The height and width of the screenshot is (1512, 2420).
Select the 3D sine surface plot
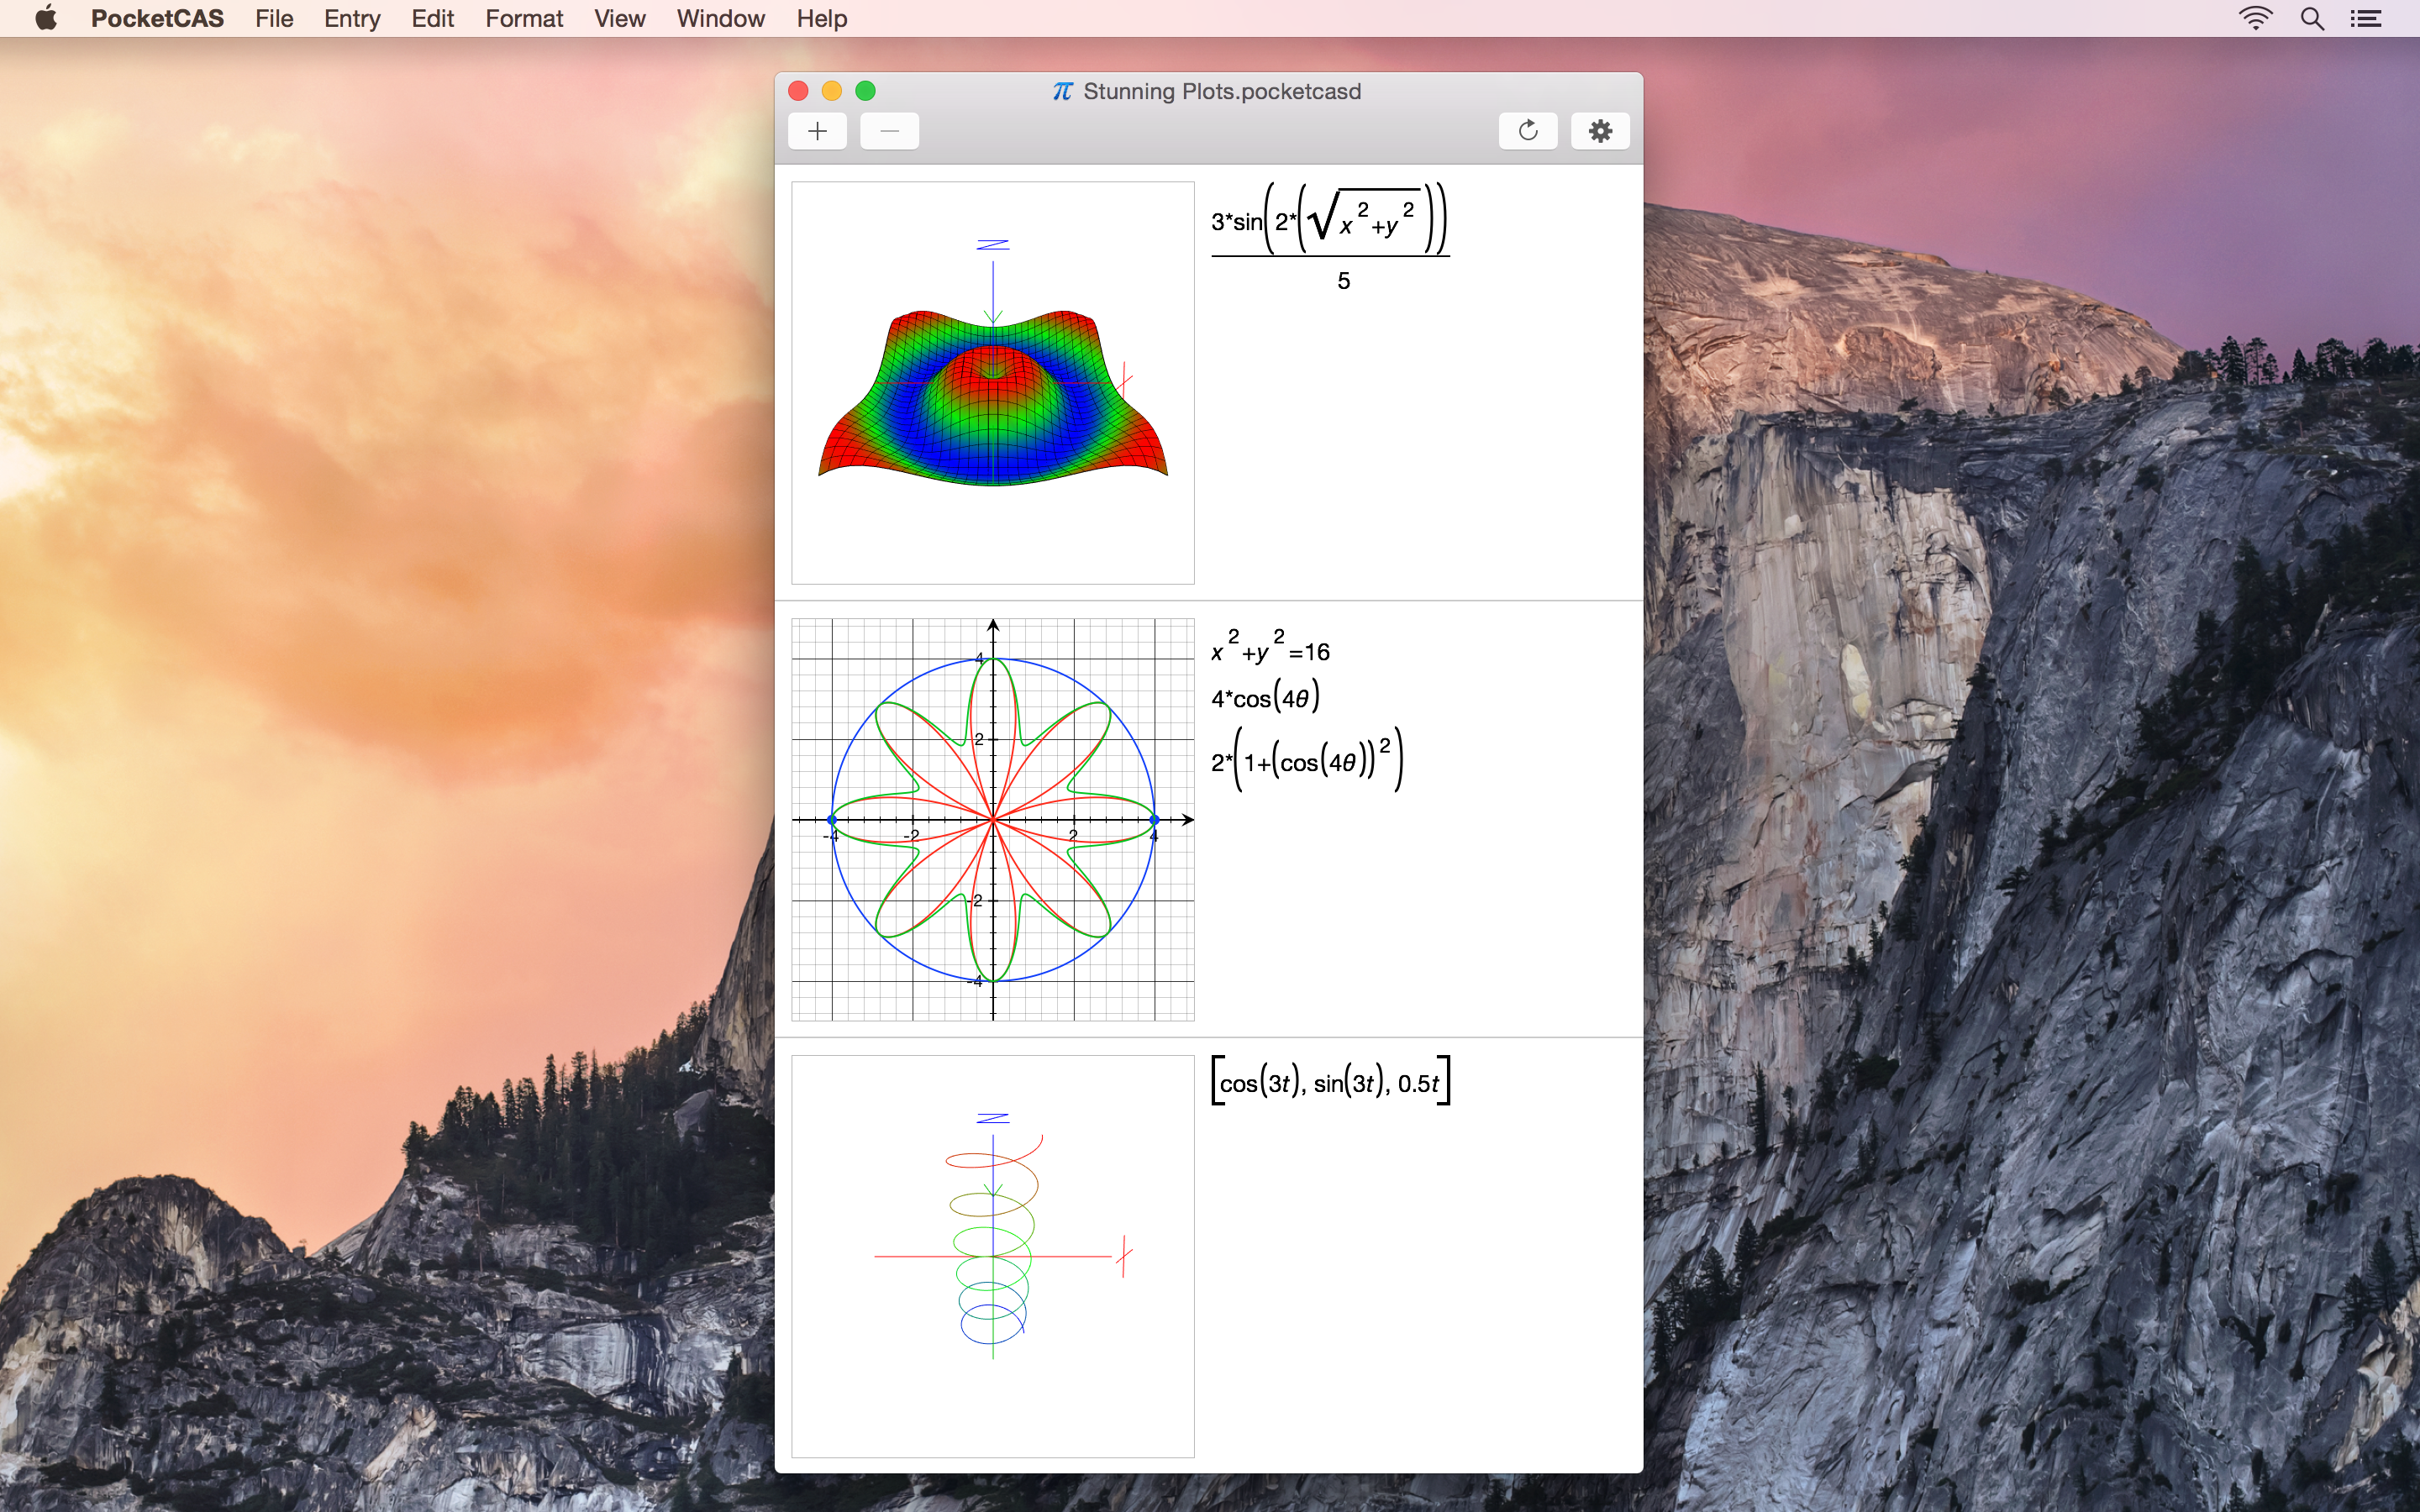pos(993,383)
